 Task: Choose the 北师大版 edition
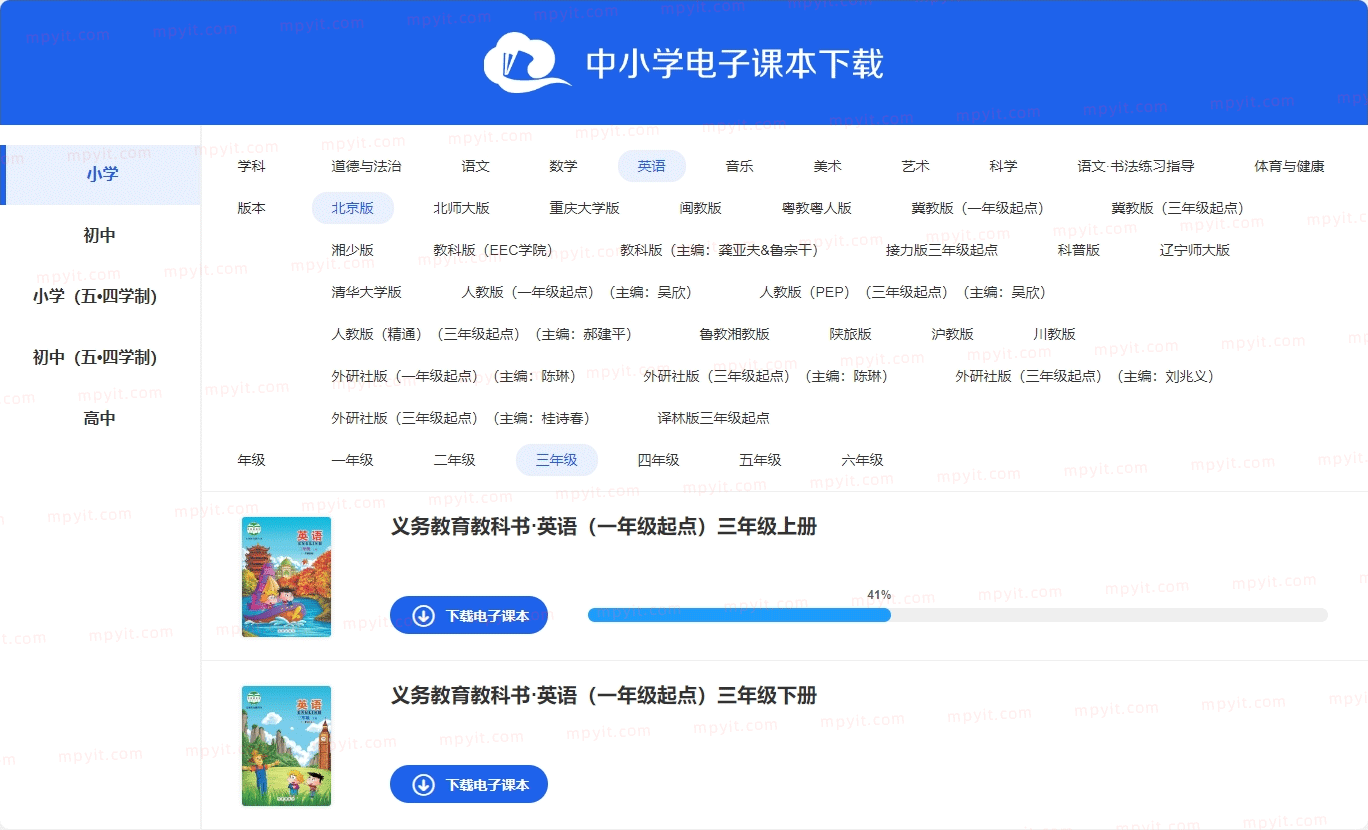462,208
